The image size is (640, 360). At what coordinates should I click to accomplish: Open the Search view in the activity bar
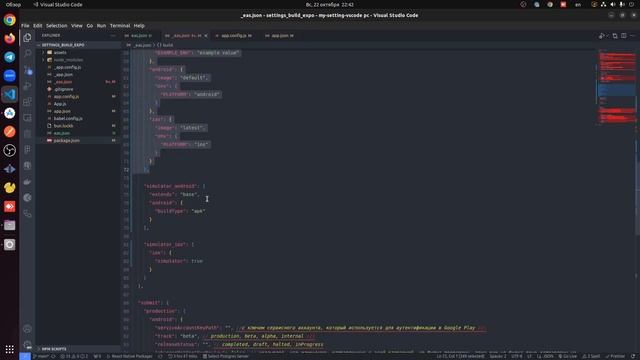(27, 53)
